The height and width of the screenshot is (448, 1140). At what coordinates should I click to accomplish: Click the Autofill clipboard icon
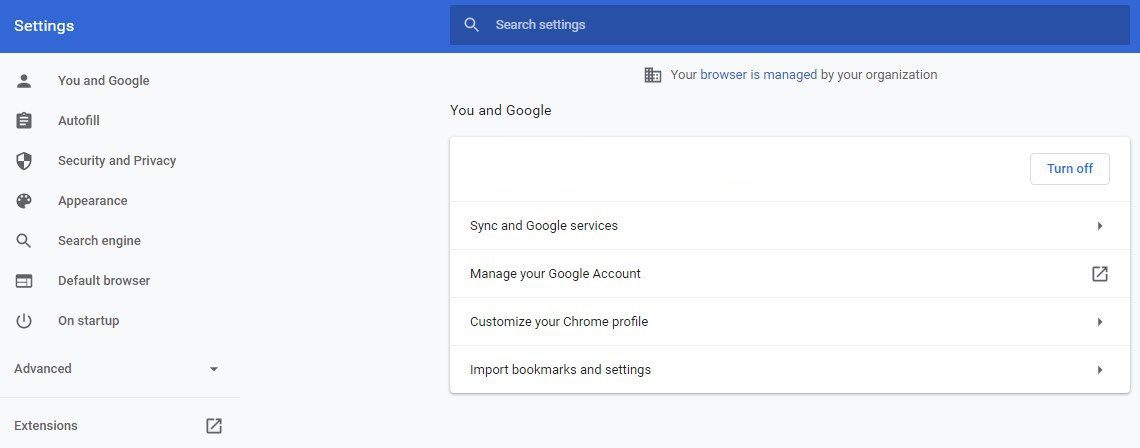tap(24, 121)
